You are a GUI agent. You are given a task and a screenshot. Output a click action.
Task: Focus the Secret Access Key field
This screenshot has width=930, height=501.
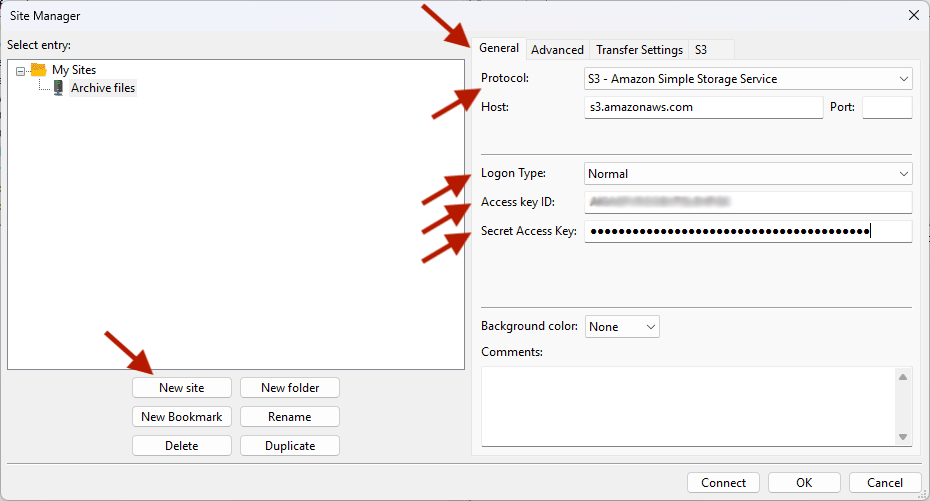coord(747,232)
